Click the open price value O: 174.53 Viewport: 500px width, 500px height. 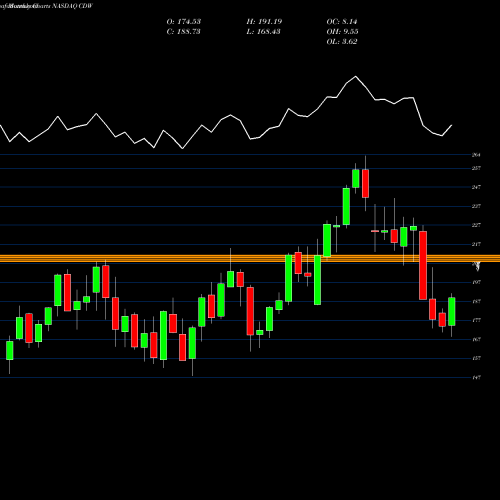pos(184,22)
